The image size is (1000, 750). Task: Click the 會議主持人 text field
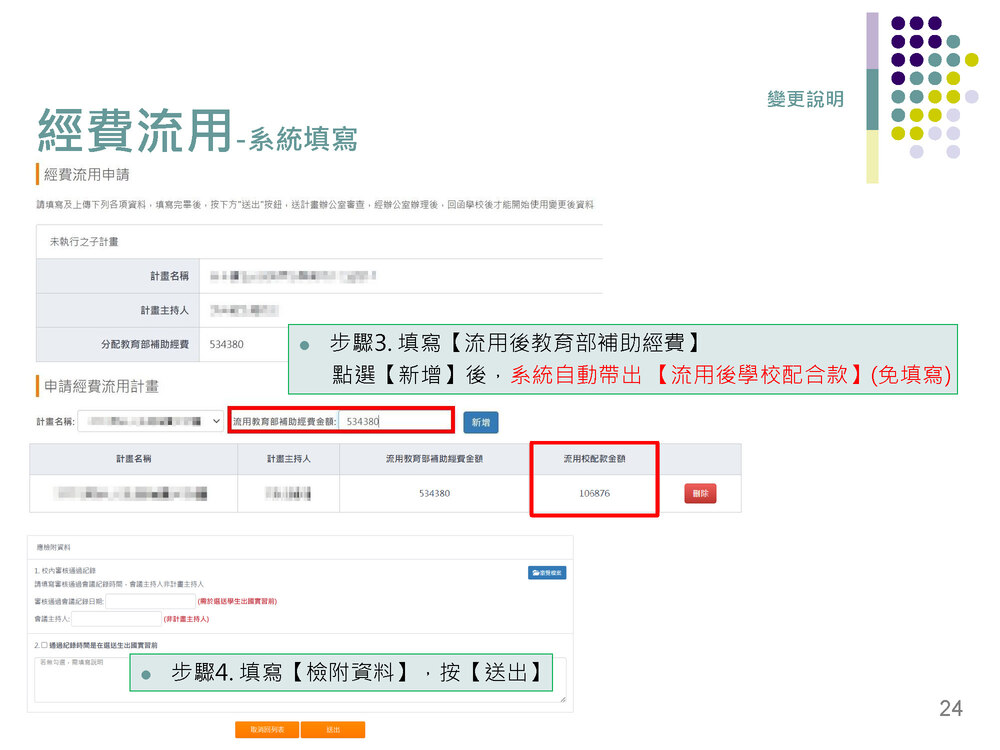point(116,619)
